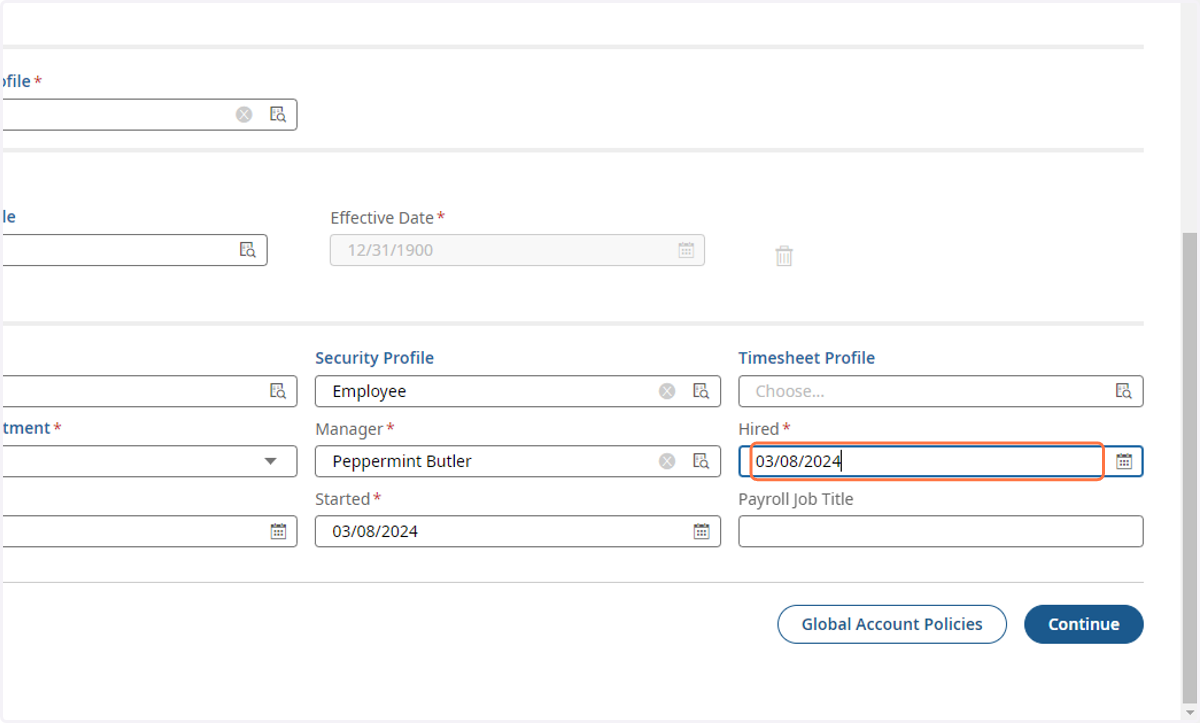The height and width of the screenshot is (723, 1200).
Task: Delete the Effective Date row with trash icon
Action: 784,256
